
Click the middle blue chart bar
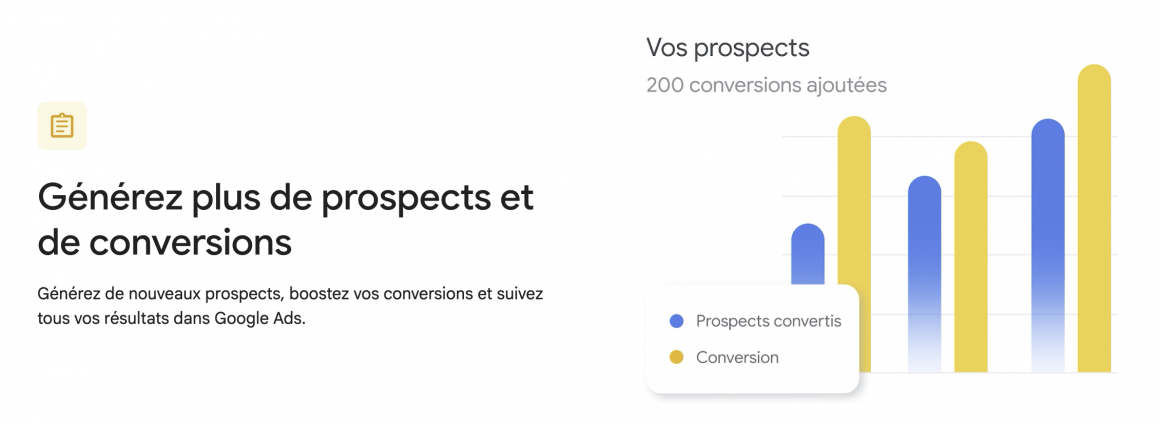(x=924, y=260)
